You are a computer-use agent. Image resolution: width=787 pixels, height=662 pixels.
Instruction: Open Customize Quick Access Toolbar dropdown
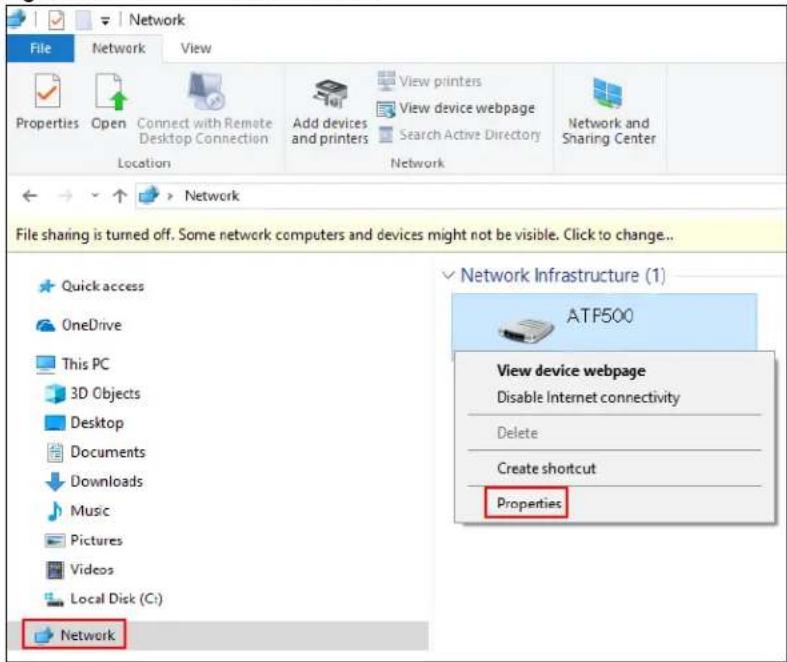click(105, 21)
